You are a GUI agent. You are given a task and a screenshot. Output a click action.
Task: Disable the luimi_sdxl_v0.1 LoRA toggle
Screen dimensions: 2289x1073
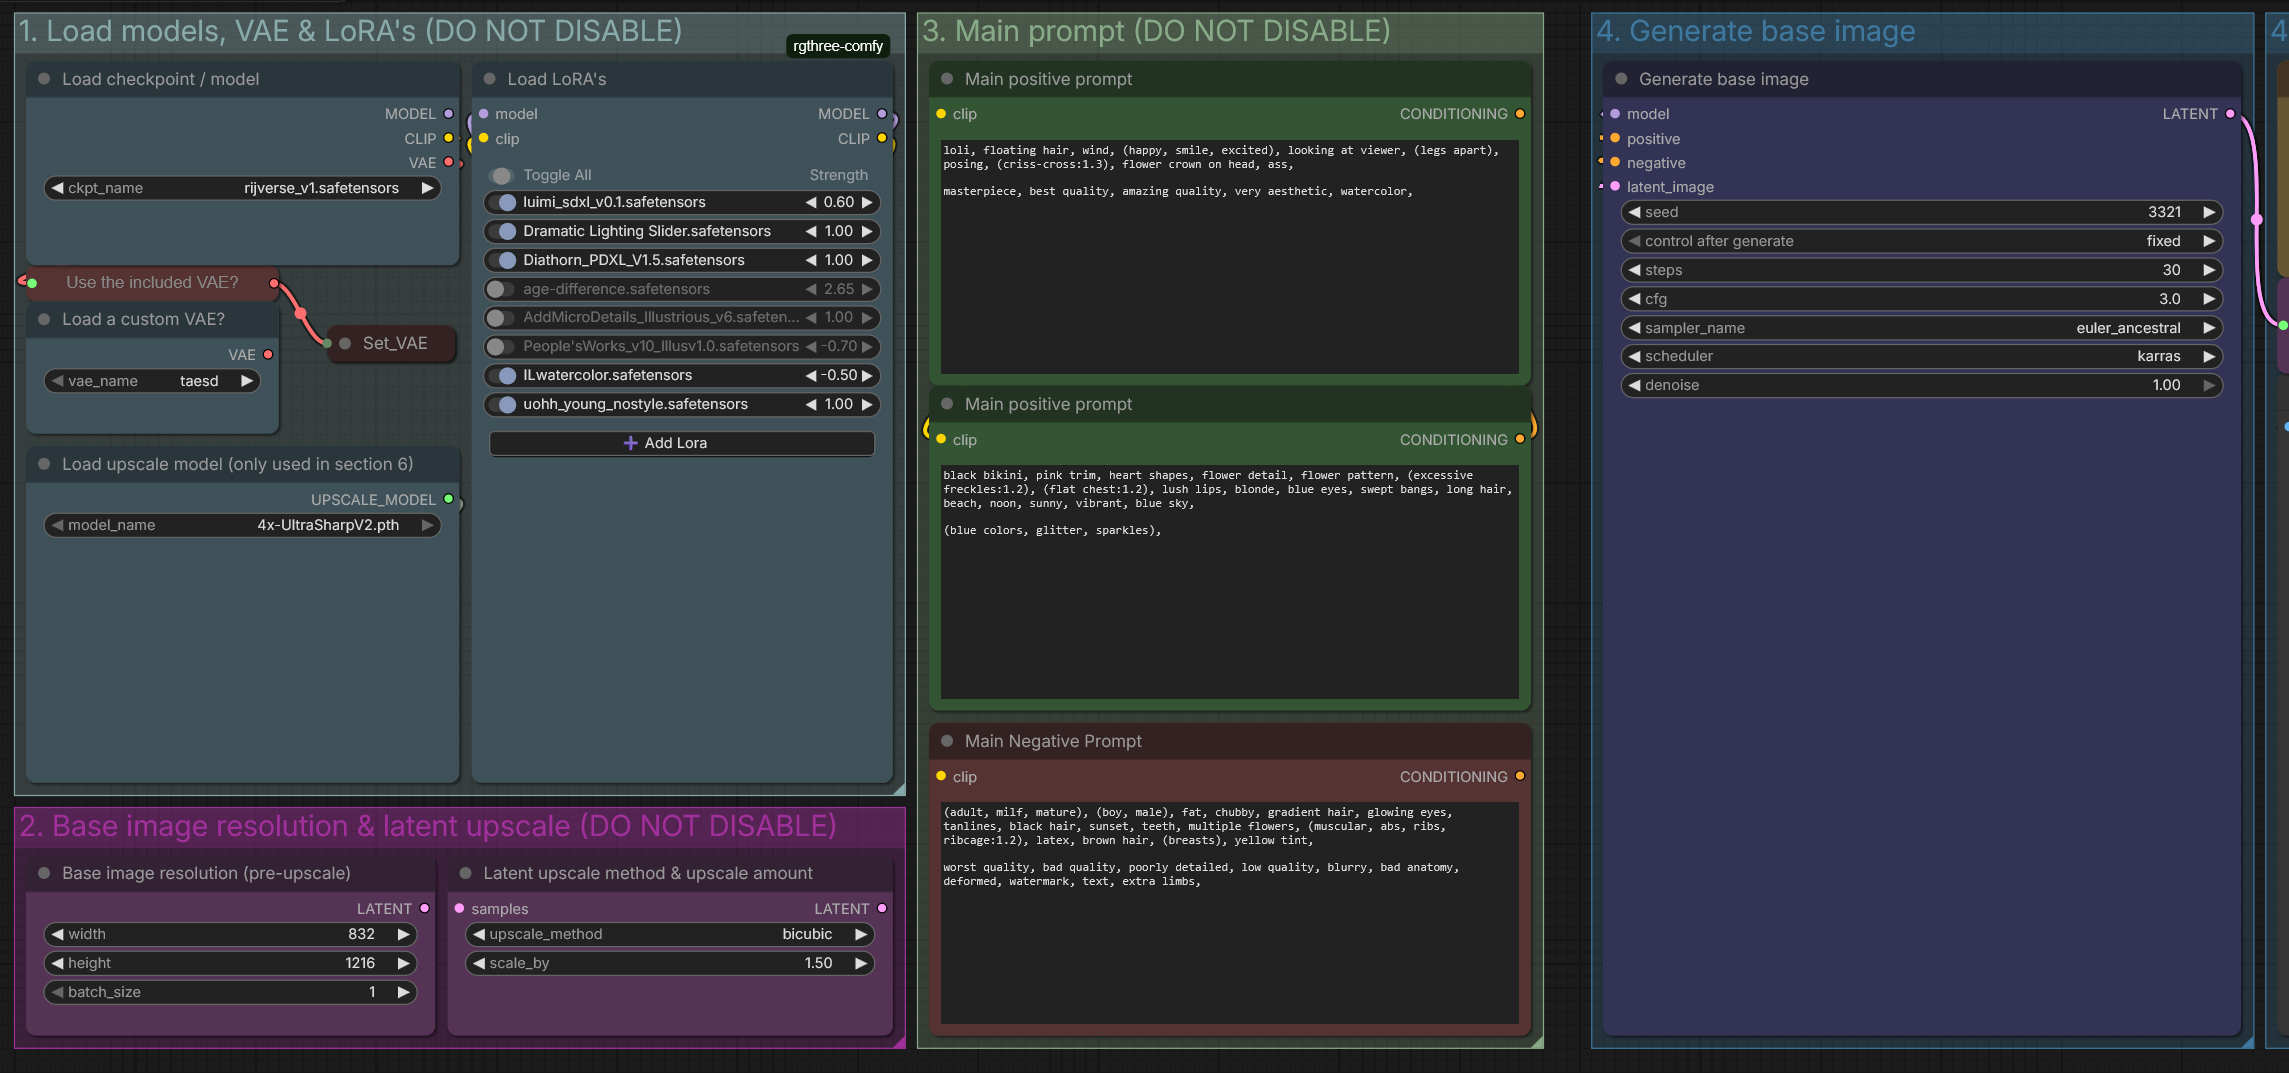(501, 202)
